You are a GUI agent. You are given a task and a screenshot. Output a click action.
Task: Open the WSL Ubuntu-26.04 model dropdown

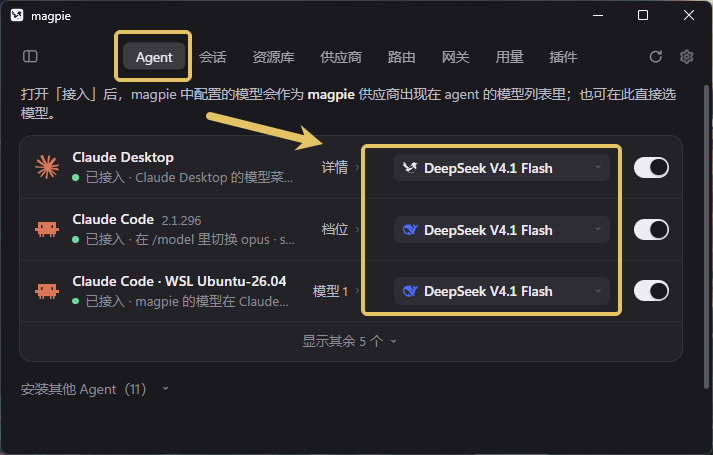(x=502, y=291)
